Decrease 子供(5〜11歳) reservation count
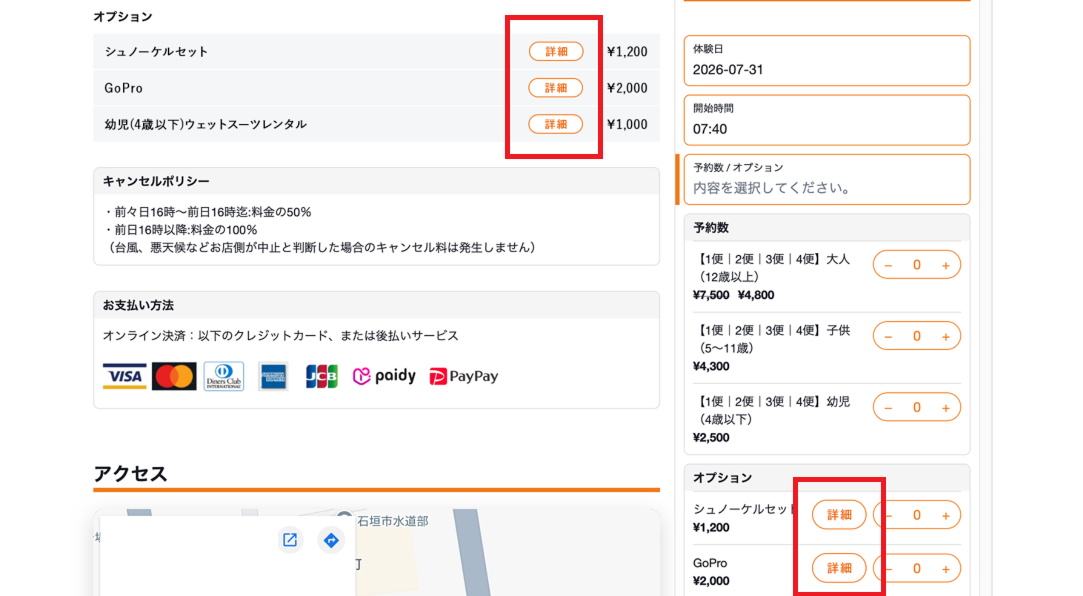The image size is (1083, 596). [x=888, y=336]
